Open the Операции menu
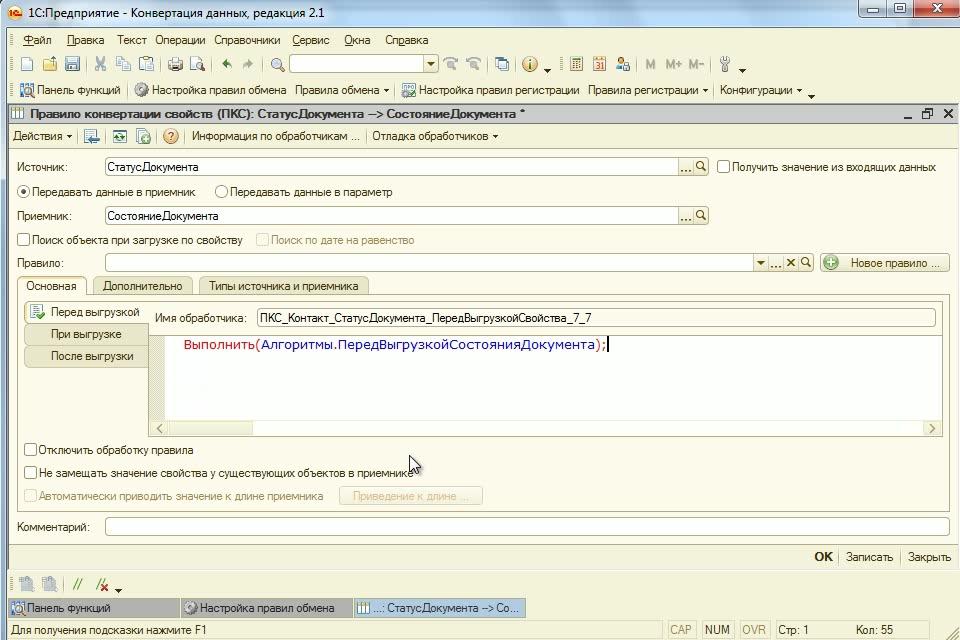The image size is (960, 640). 180,40
